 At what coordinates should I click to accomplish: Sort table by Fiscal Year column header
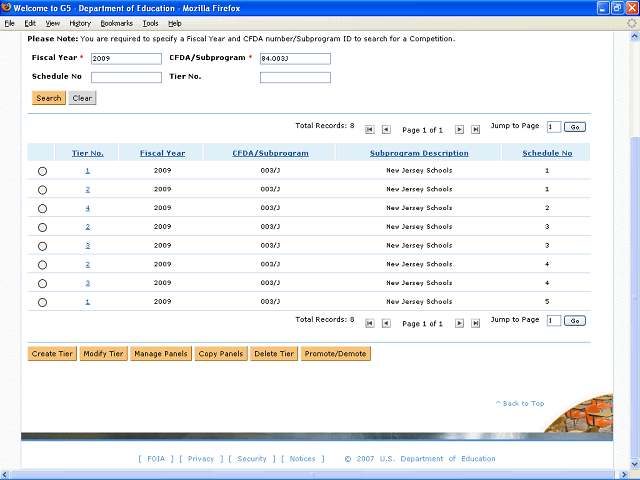point(162,153)
